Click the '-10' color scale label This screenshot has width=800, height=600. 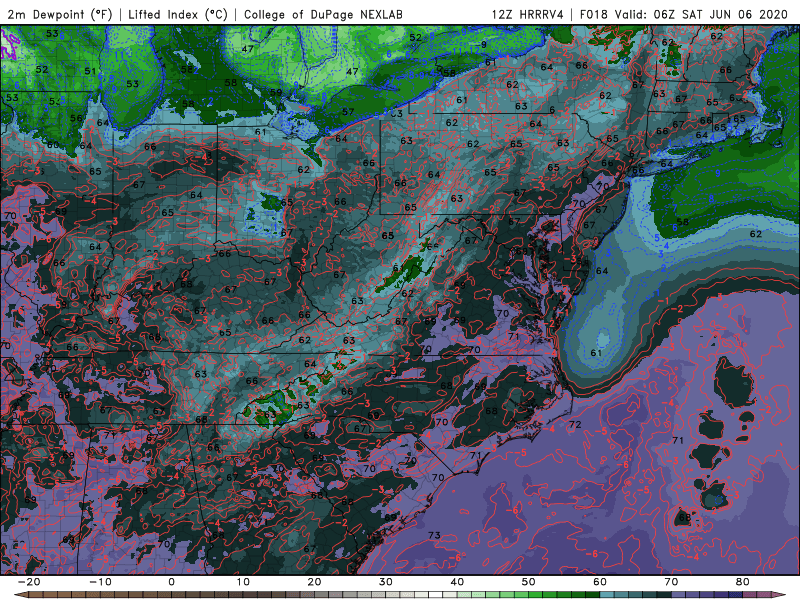(100, 582)
